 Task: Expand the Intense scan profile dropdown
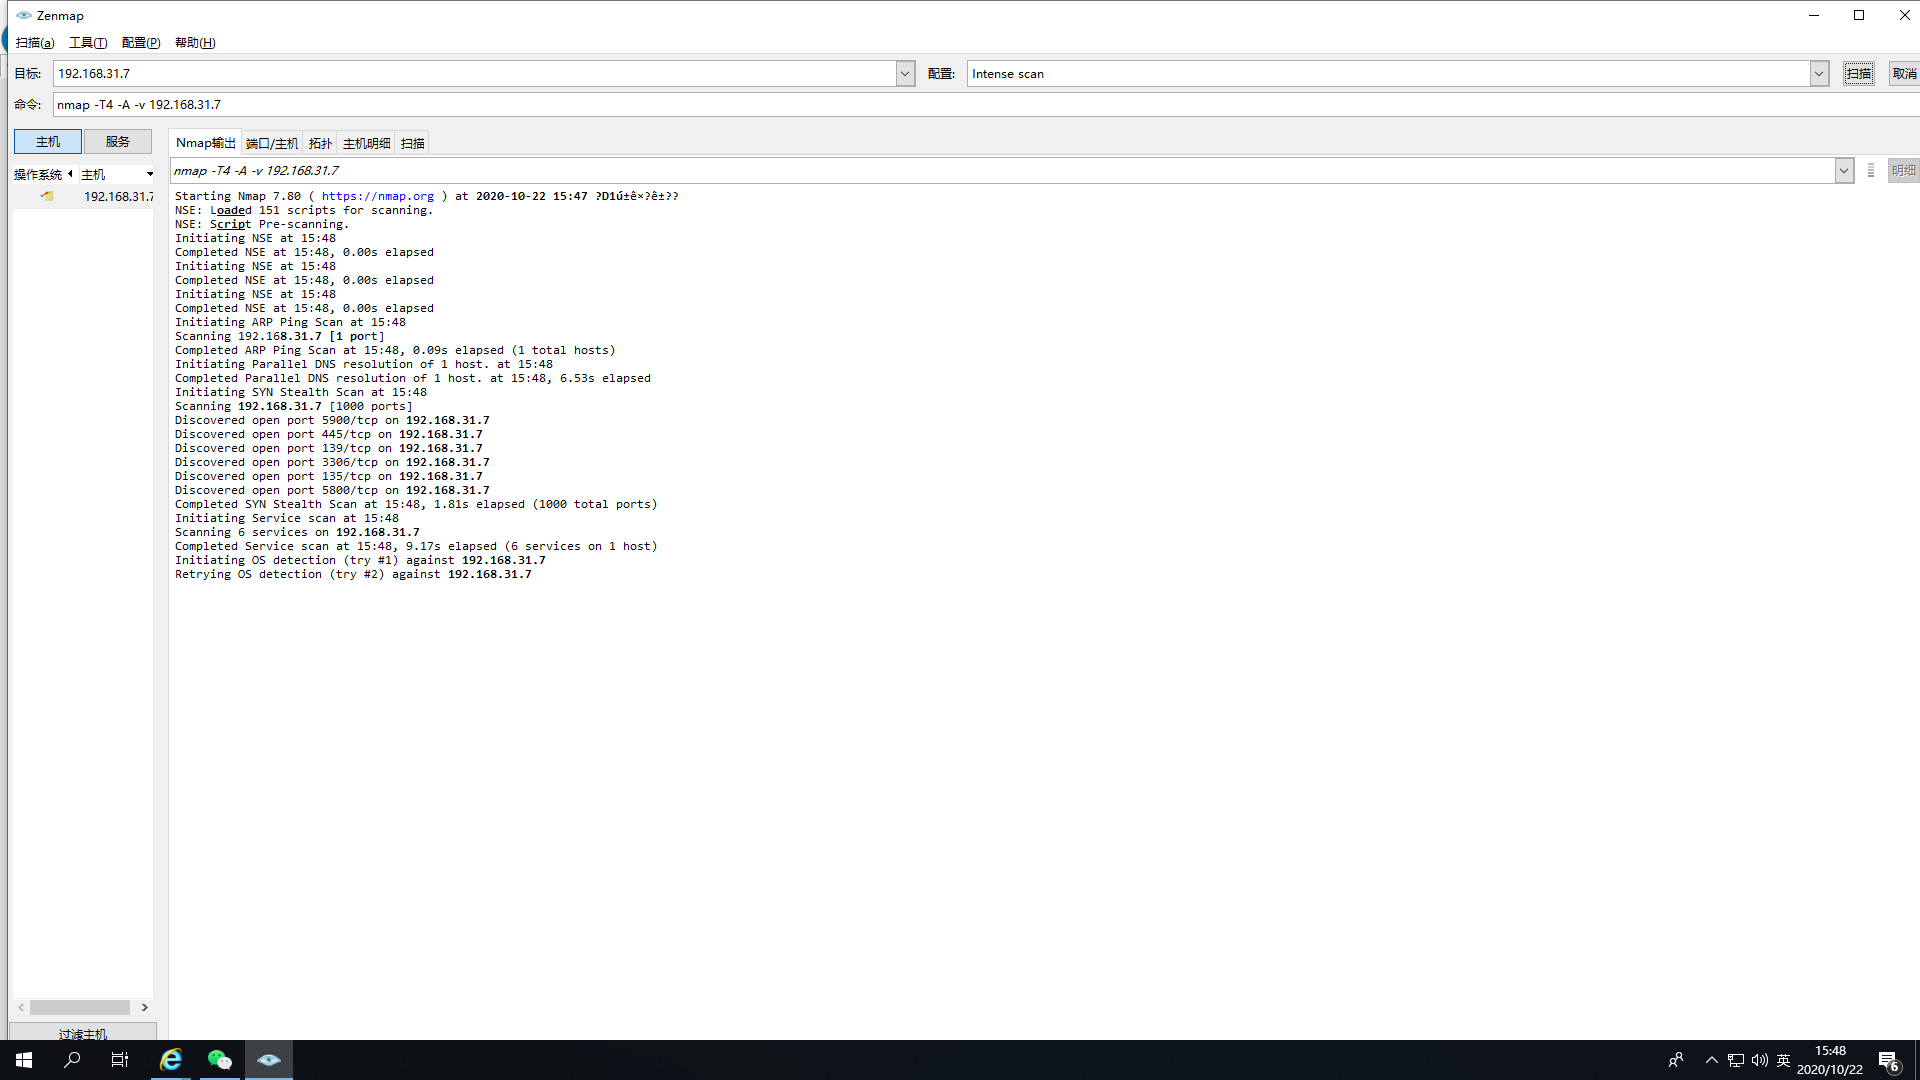1819,74
